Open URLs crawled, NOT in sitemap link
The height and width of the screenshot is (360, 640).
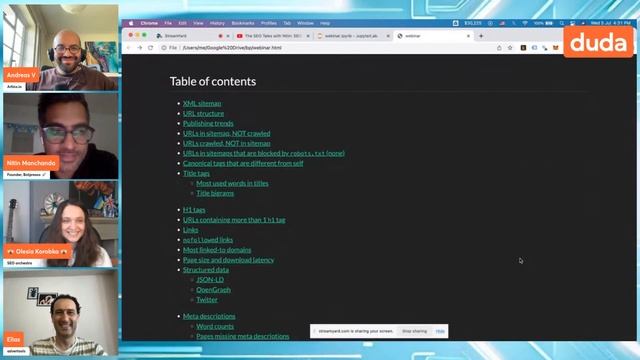coord(227,143)
